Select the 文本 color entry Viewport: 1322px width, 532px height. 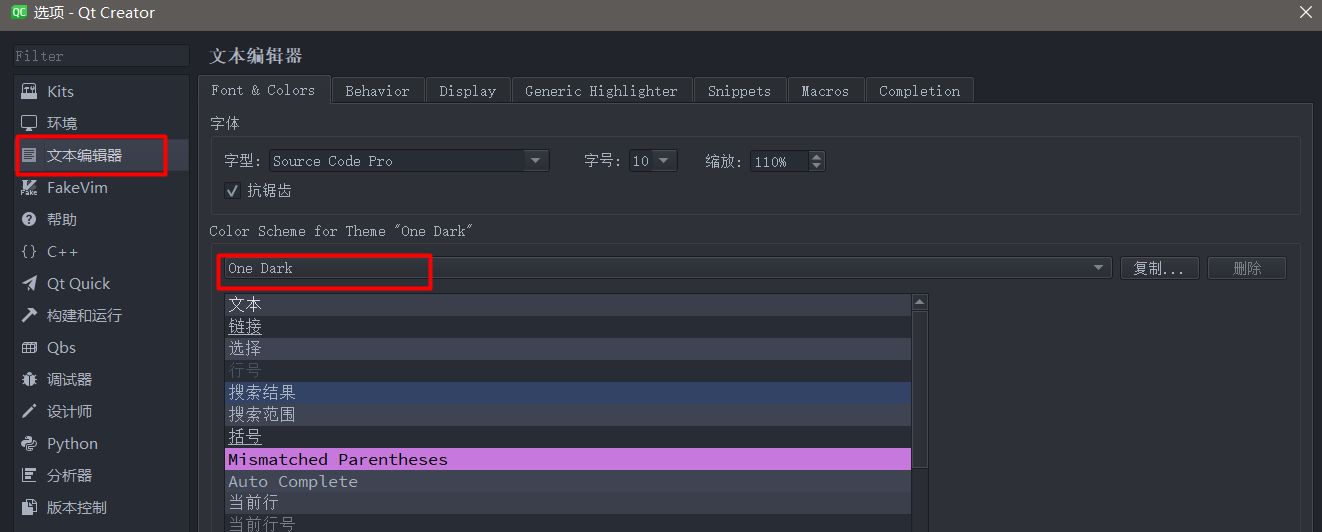click(568, 304)
